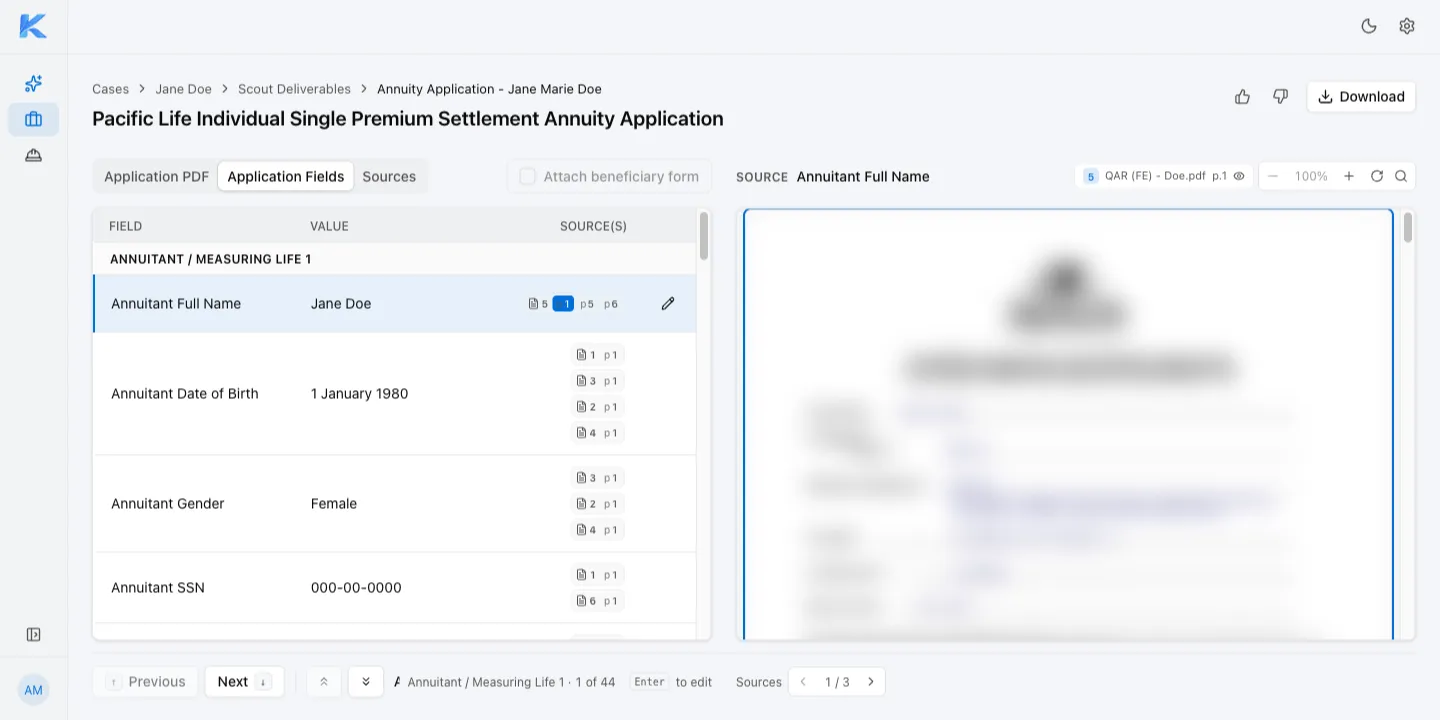Select the Annuitant SSN row
1440x720 pixels.
point(394,588)
